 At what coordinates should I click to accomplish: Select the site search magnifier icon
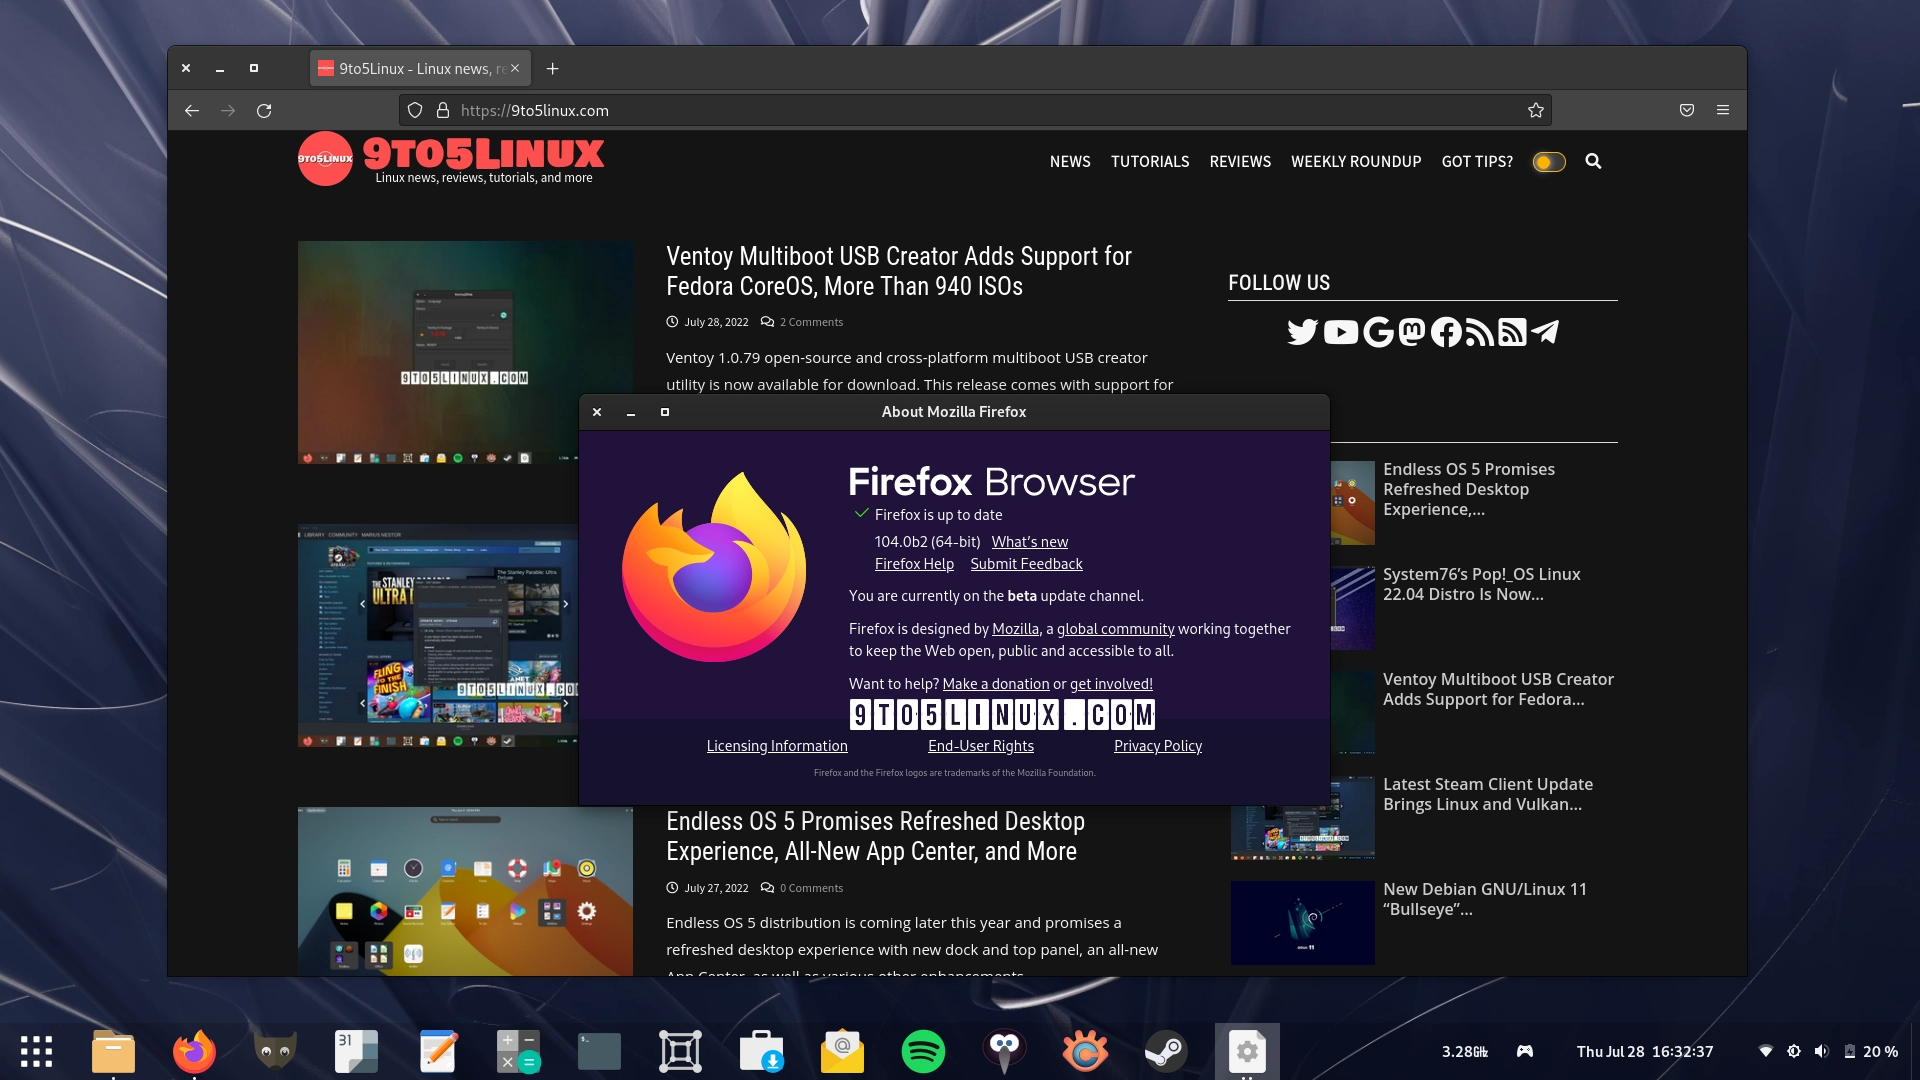pyautogui.click(x=1595, y=161)
